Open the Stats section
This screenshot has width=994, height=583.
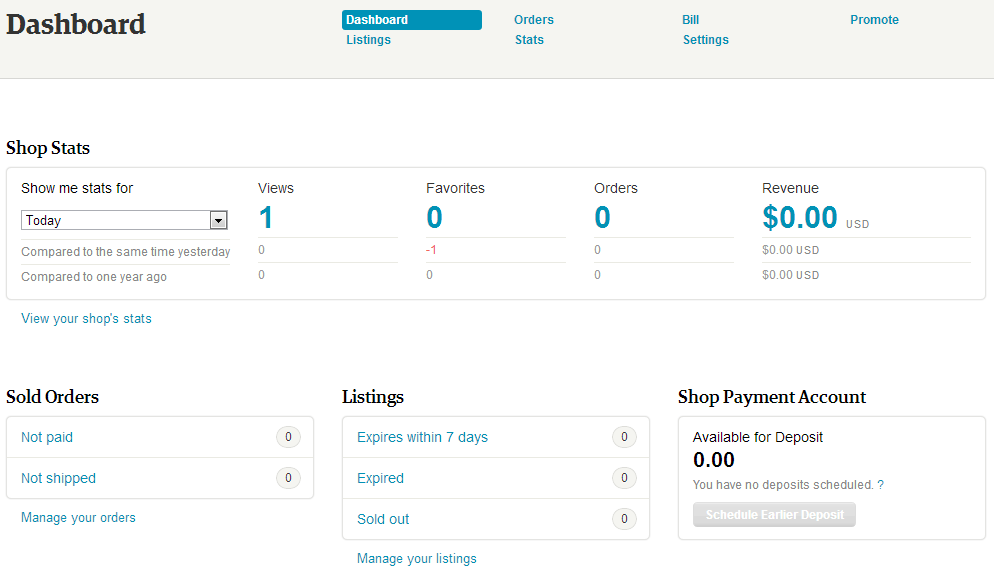coord(528,39)
